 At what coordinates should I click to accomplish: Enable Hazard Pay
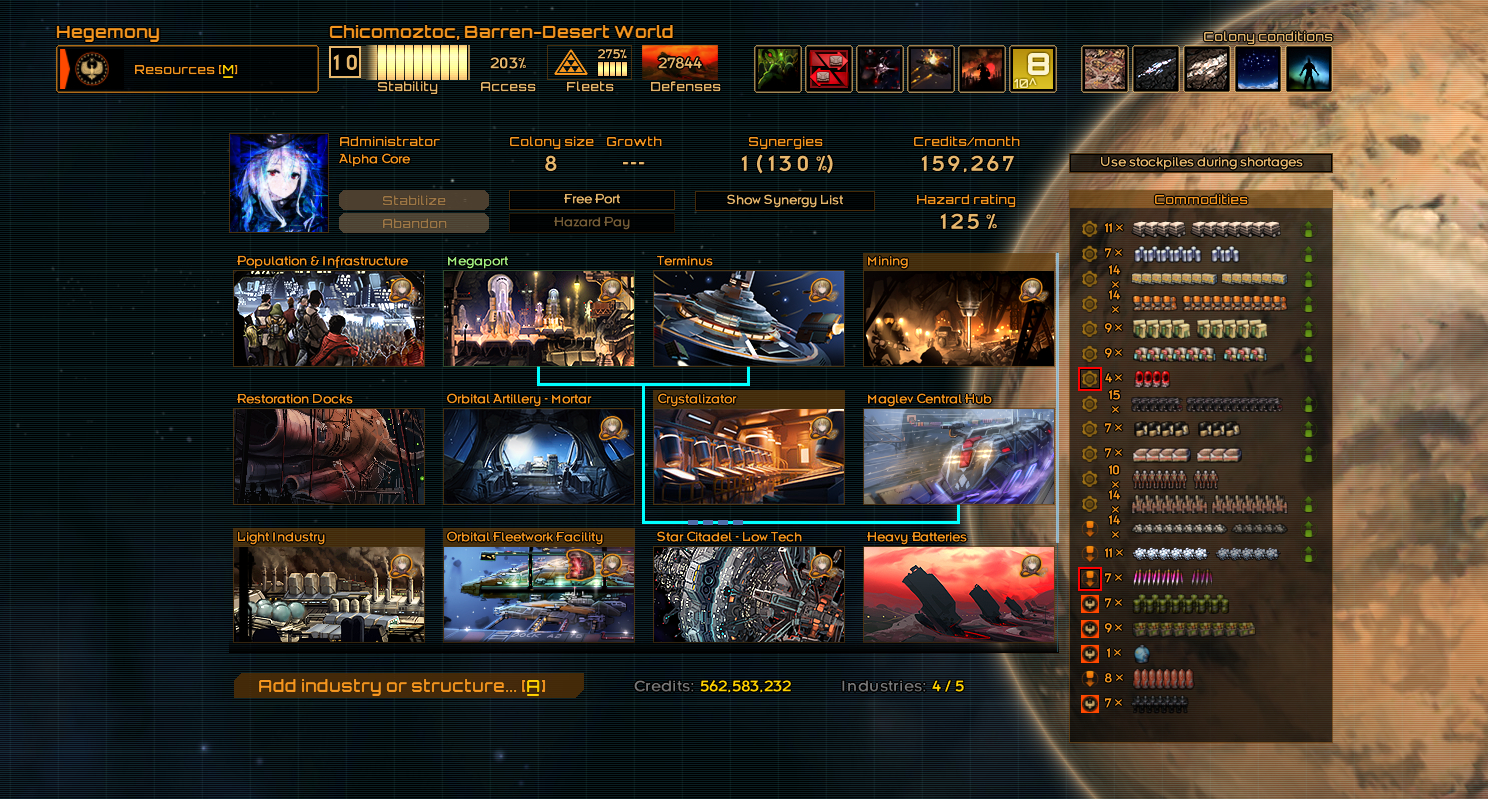coord(591,223)
